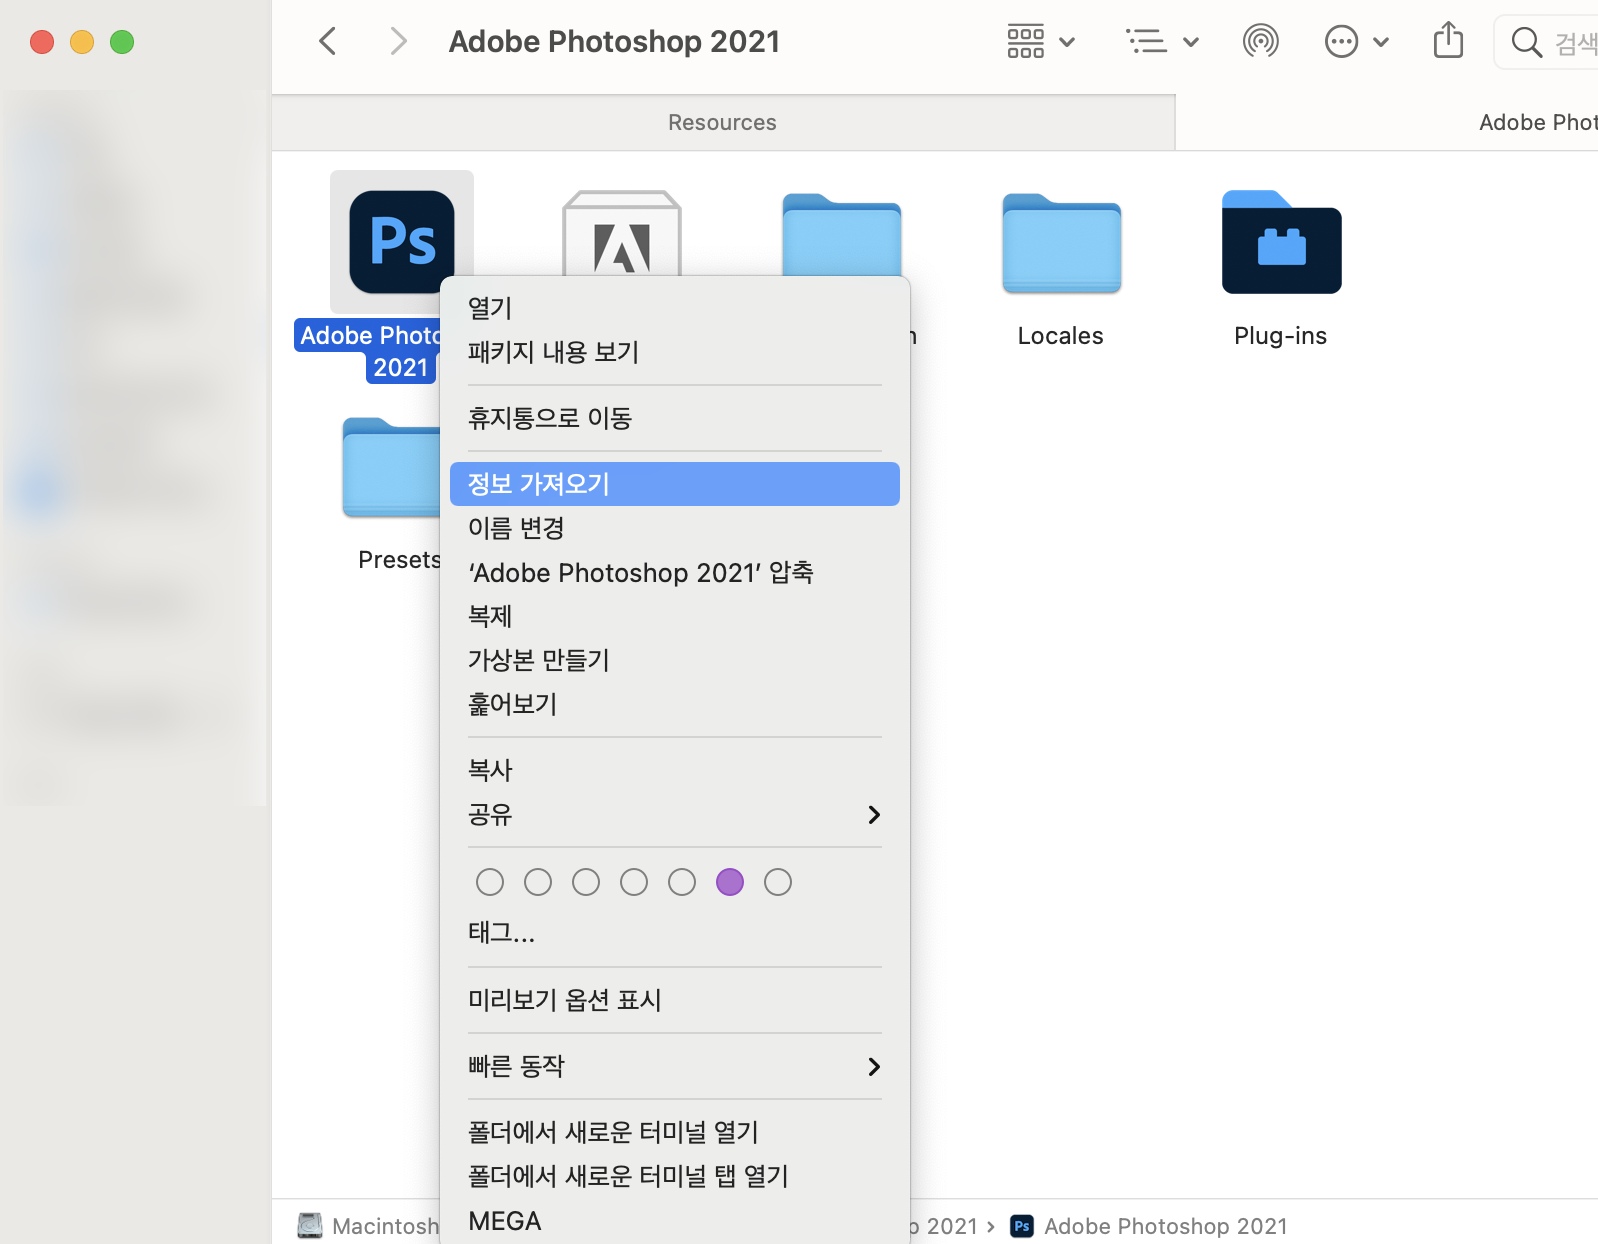Click the Share toolbar icon
1598x1244 pixels.
(1448, 41)
